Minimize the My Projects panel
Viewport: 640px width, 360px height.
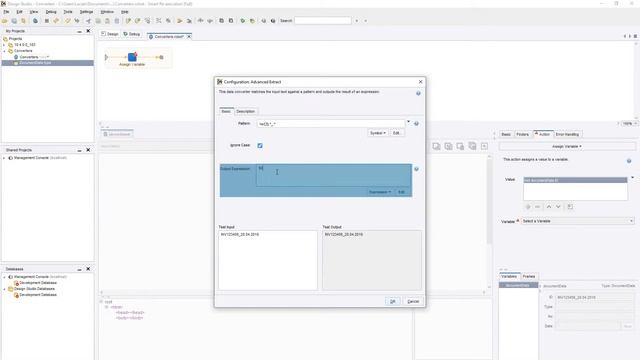79,31
